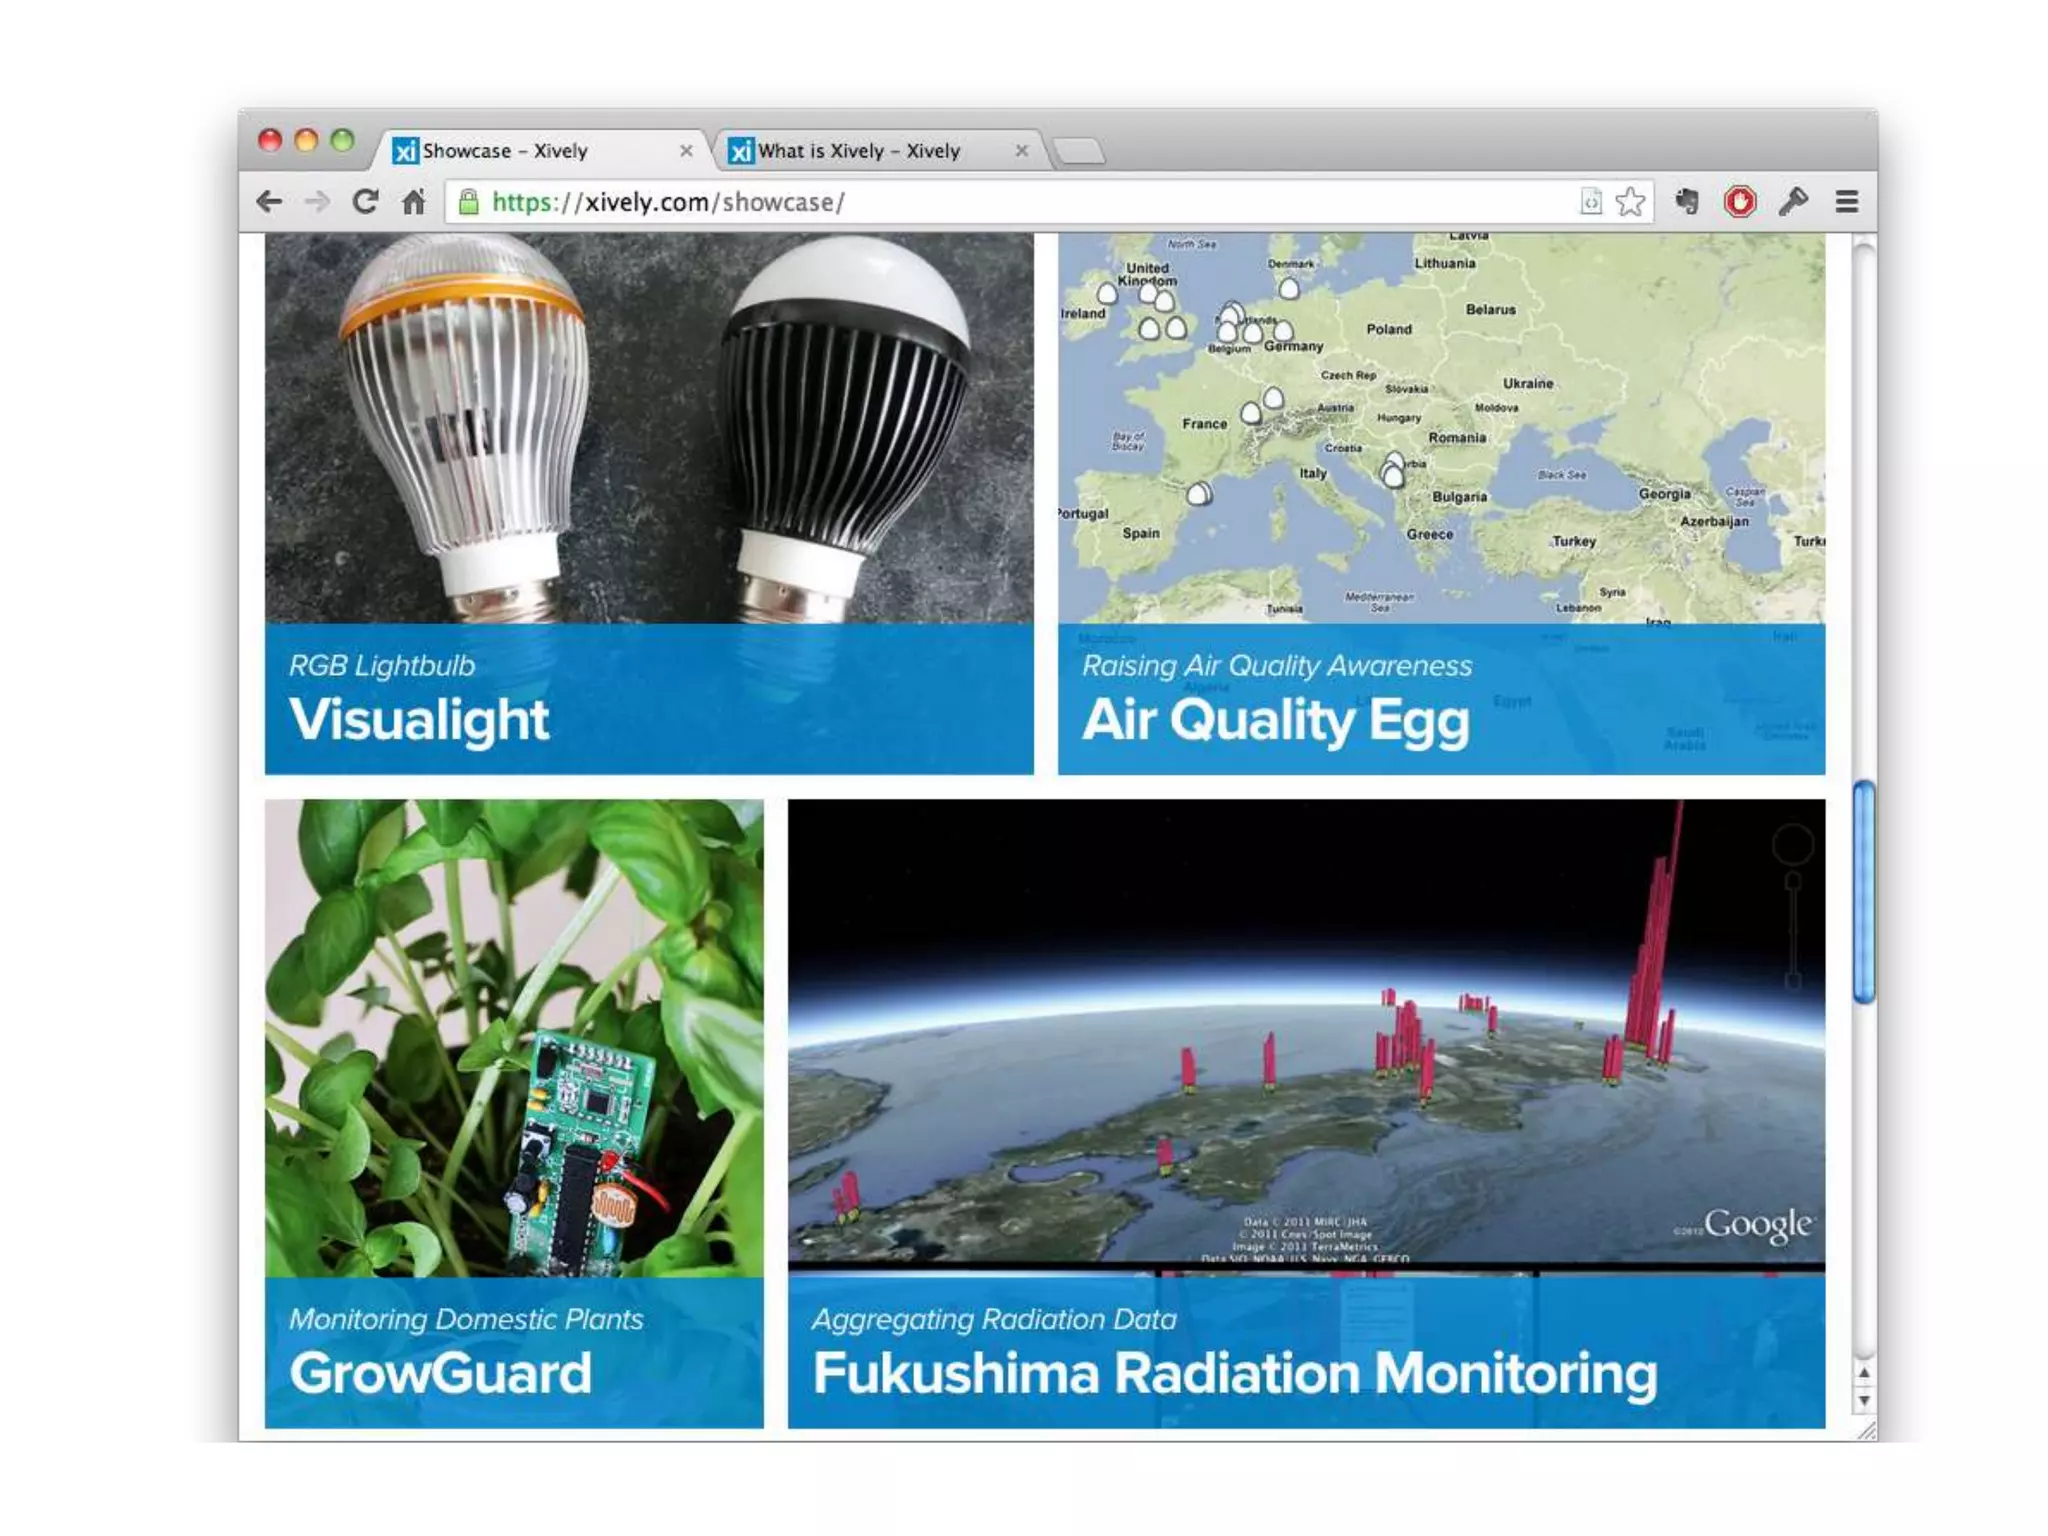Click the browser back arrow
This screenshot has height=1536, width=2048.
pos(269,203)
